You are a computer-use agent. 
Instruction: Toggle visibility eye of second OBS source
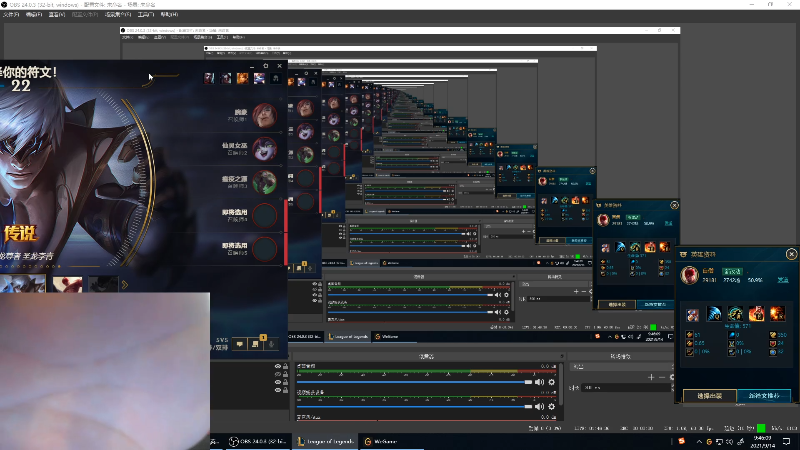[278, 374]
